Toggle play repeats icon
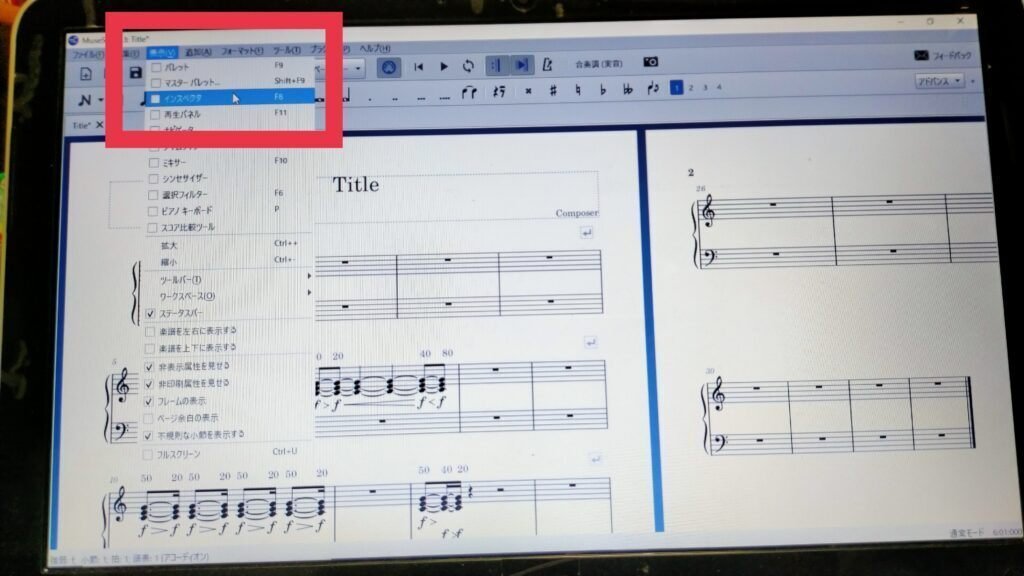This screenshot has width=1024, height=576. point(496,65)
